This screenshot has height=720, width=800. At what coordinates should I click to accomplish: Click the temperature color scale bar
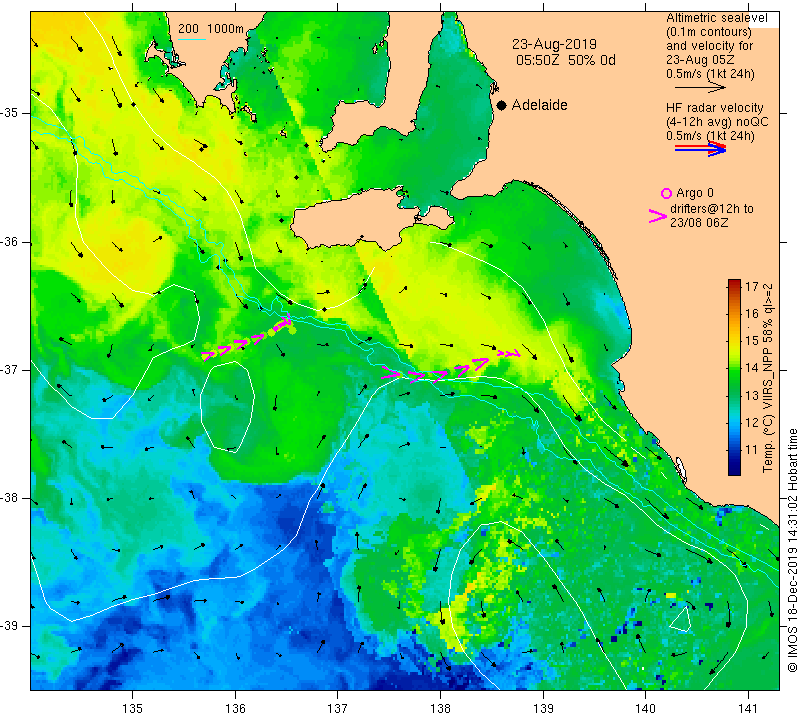tap(734, 377)
